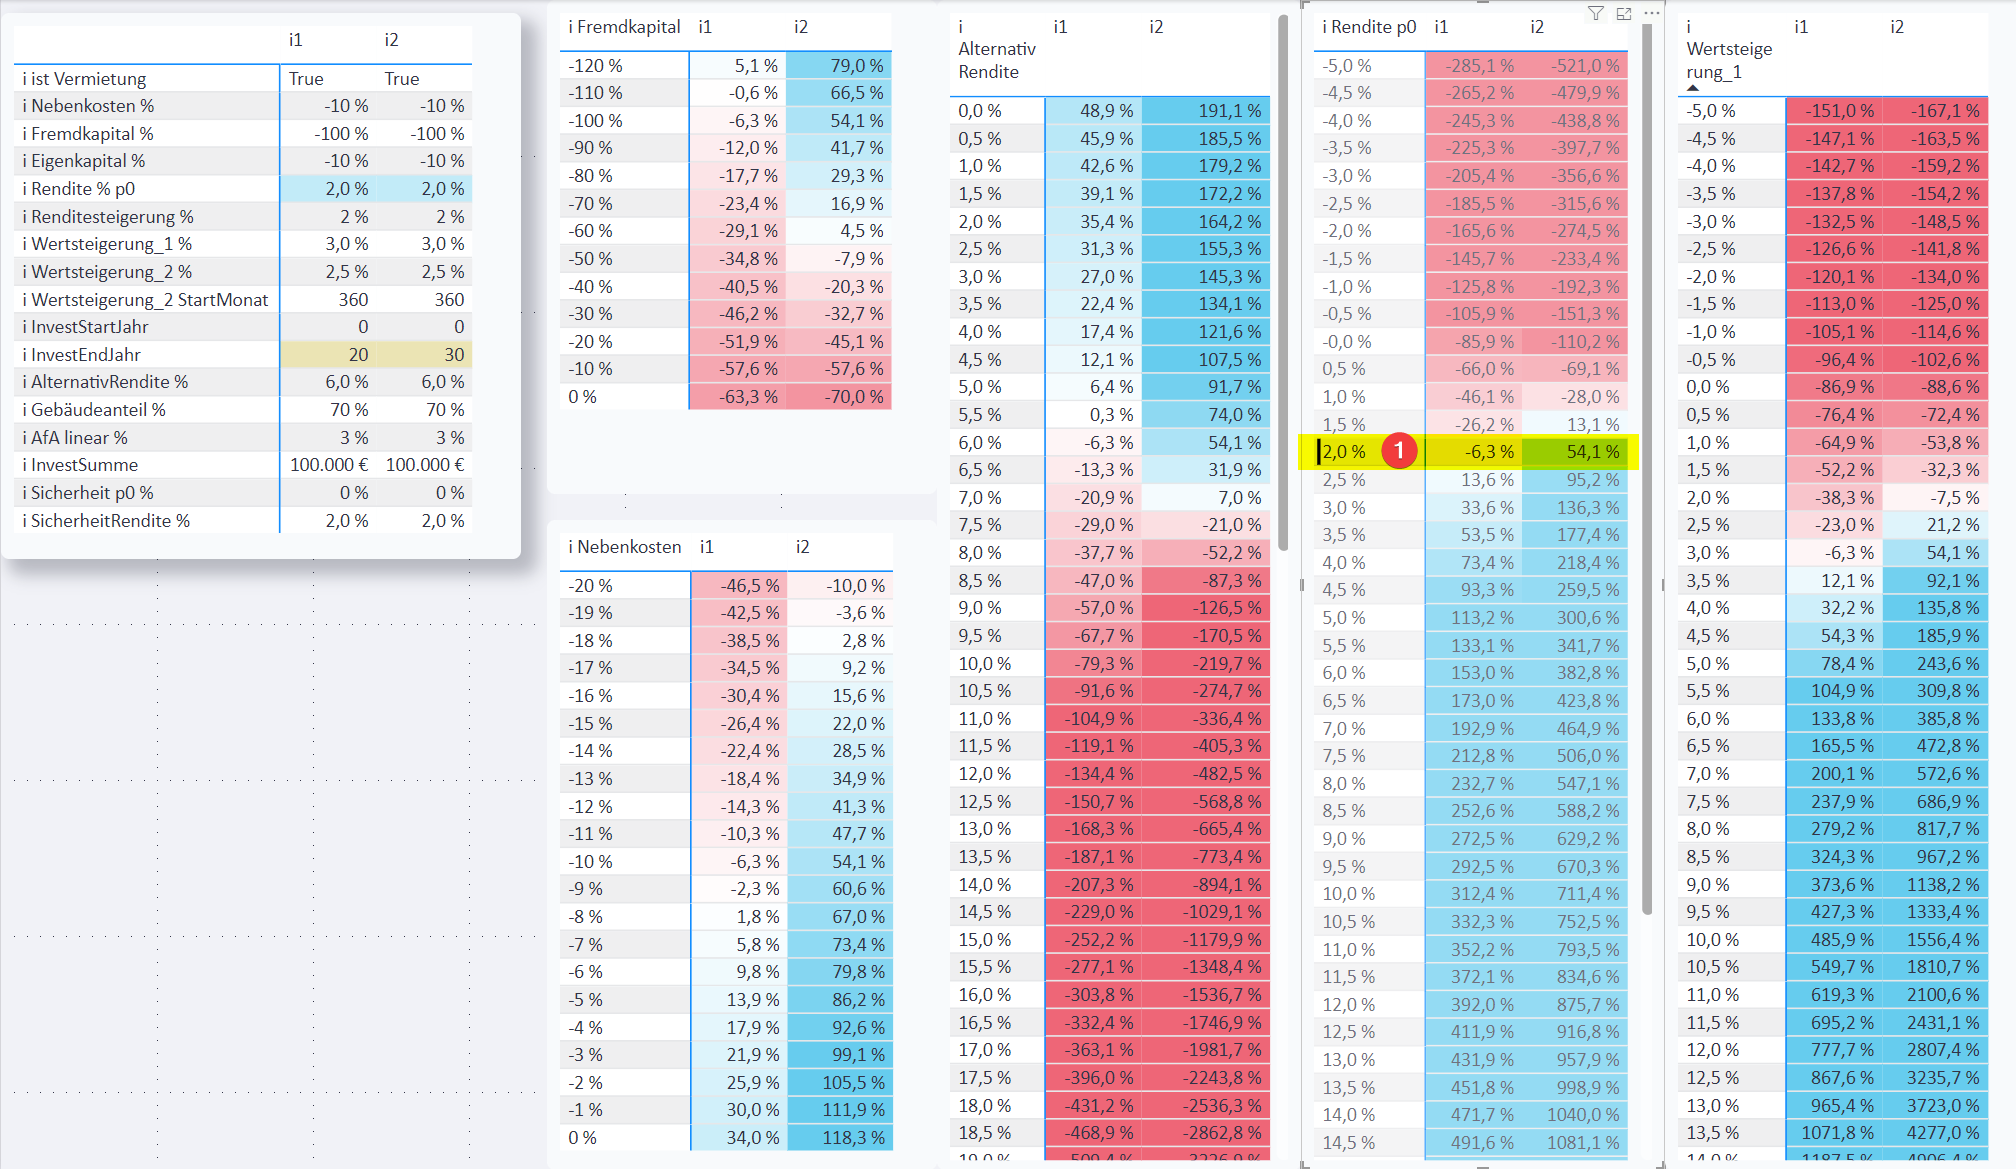Select the i Wertsteigerung_2 StartMonat row label
The width and height of the screenshot is (2016, 1169).
(145, 300)
